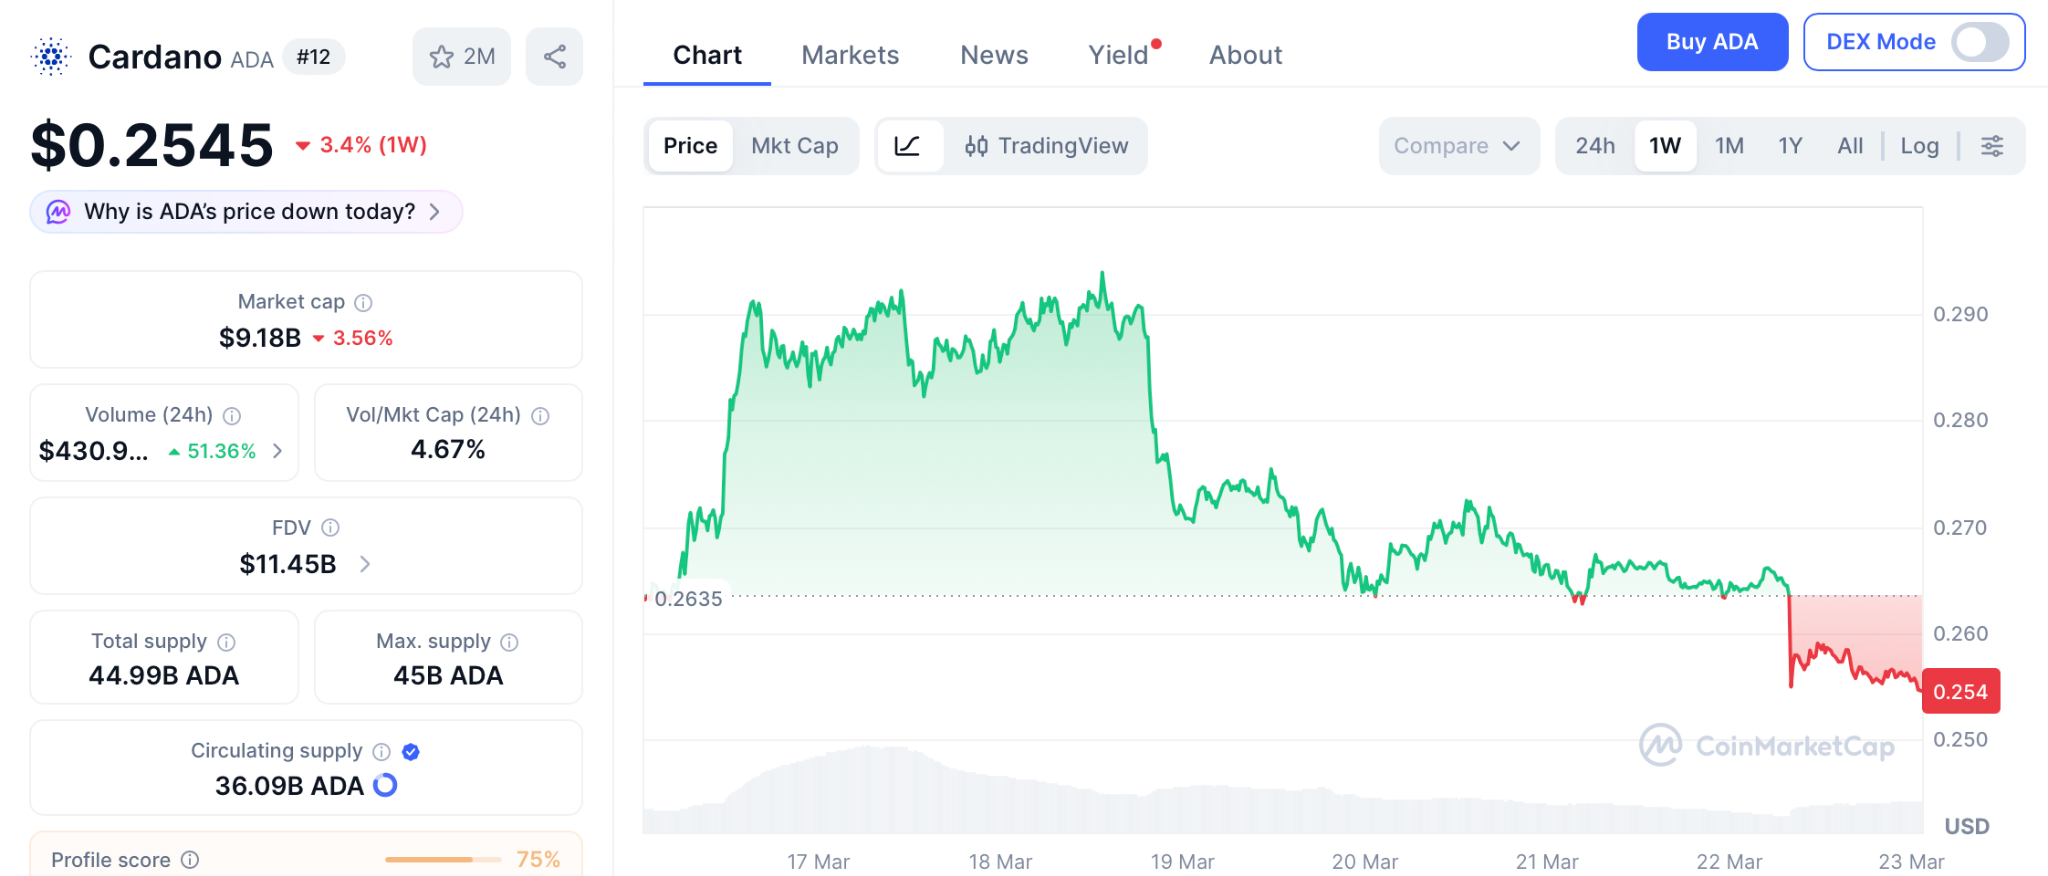Expand the FDV details chevron
The height and width of the screenshot is (876, 2048).
[365, 564]
